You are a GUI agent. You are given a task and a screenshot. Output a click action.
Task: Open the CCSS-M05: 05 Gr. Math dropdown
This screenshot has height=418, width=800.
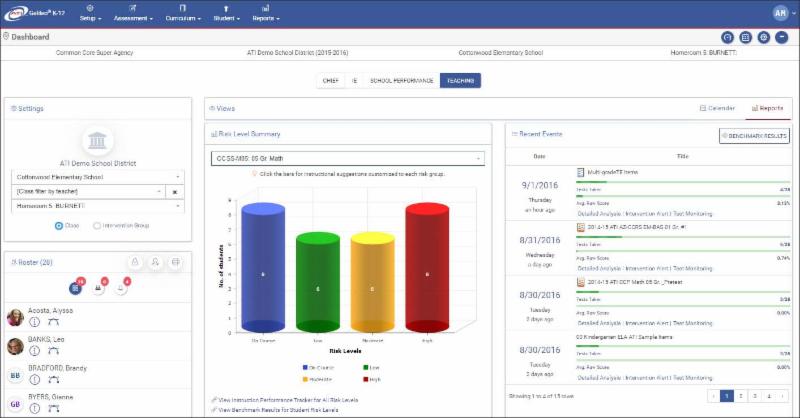click(347, 158)
